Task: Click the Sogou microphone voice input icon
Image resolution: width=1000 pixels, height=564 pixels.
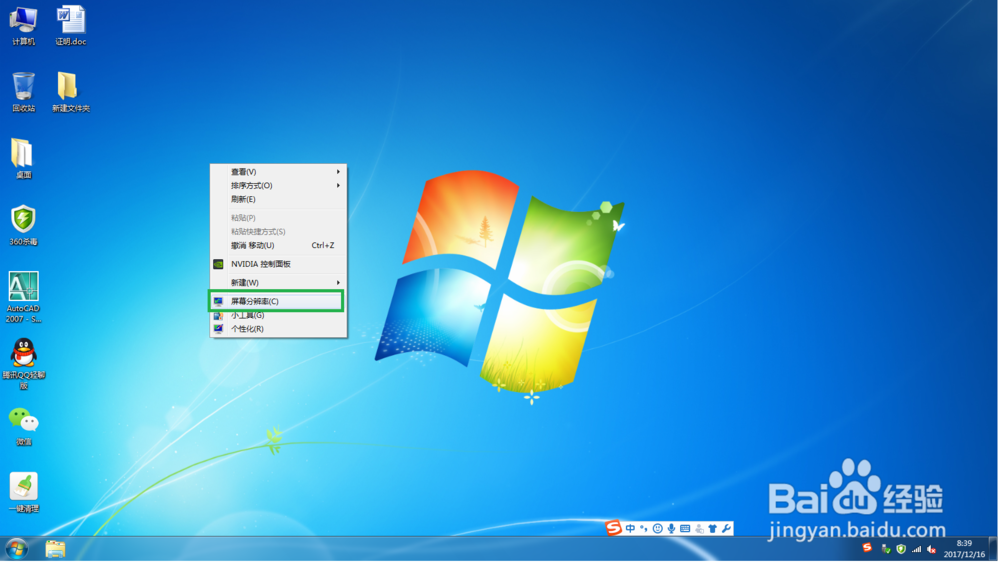Action: point(672,528)
